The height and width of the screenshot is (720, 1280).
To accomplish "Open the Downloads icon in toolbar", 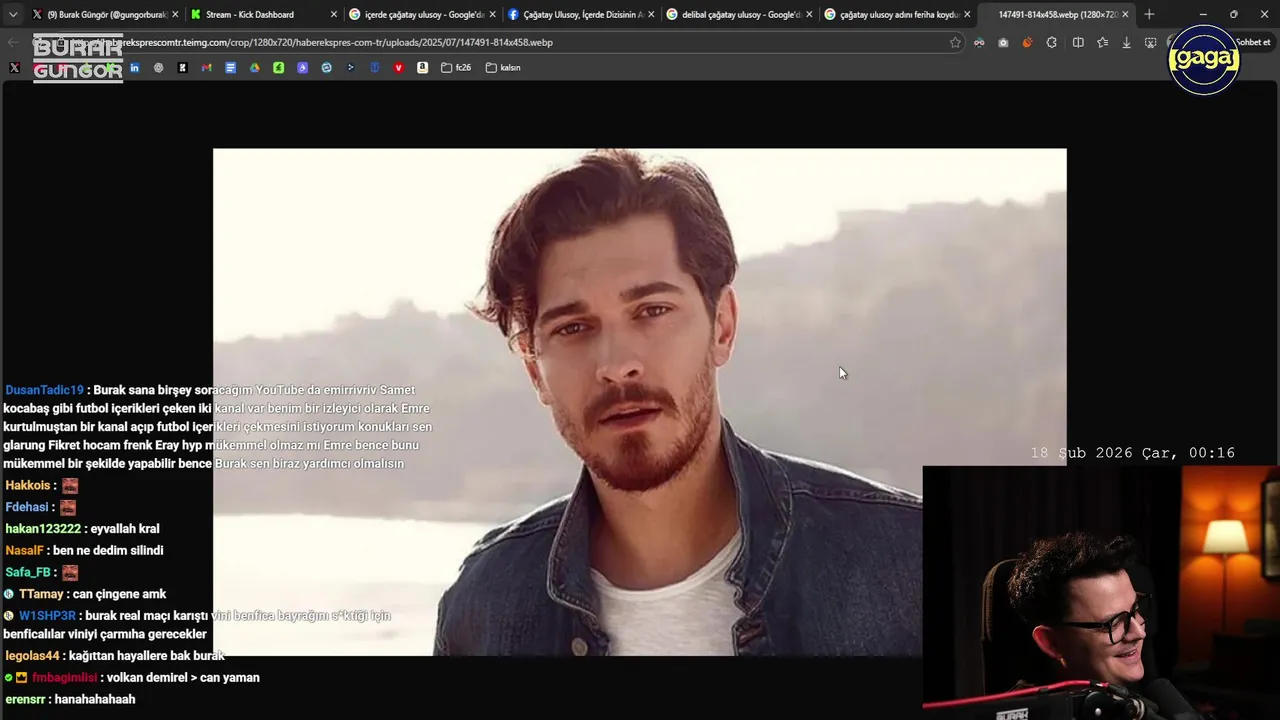I will point(1126,42).
